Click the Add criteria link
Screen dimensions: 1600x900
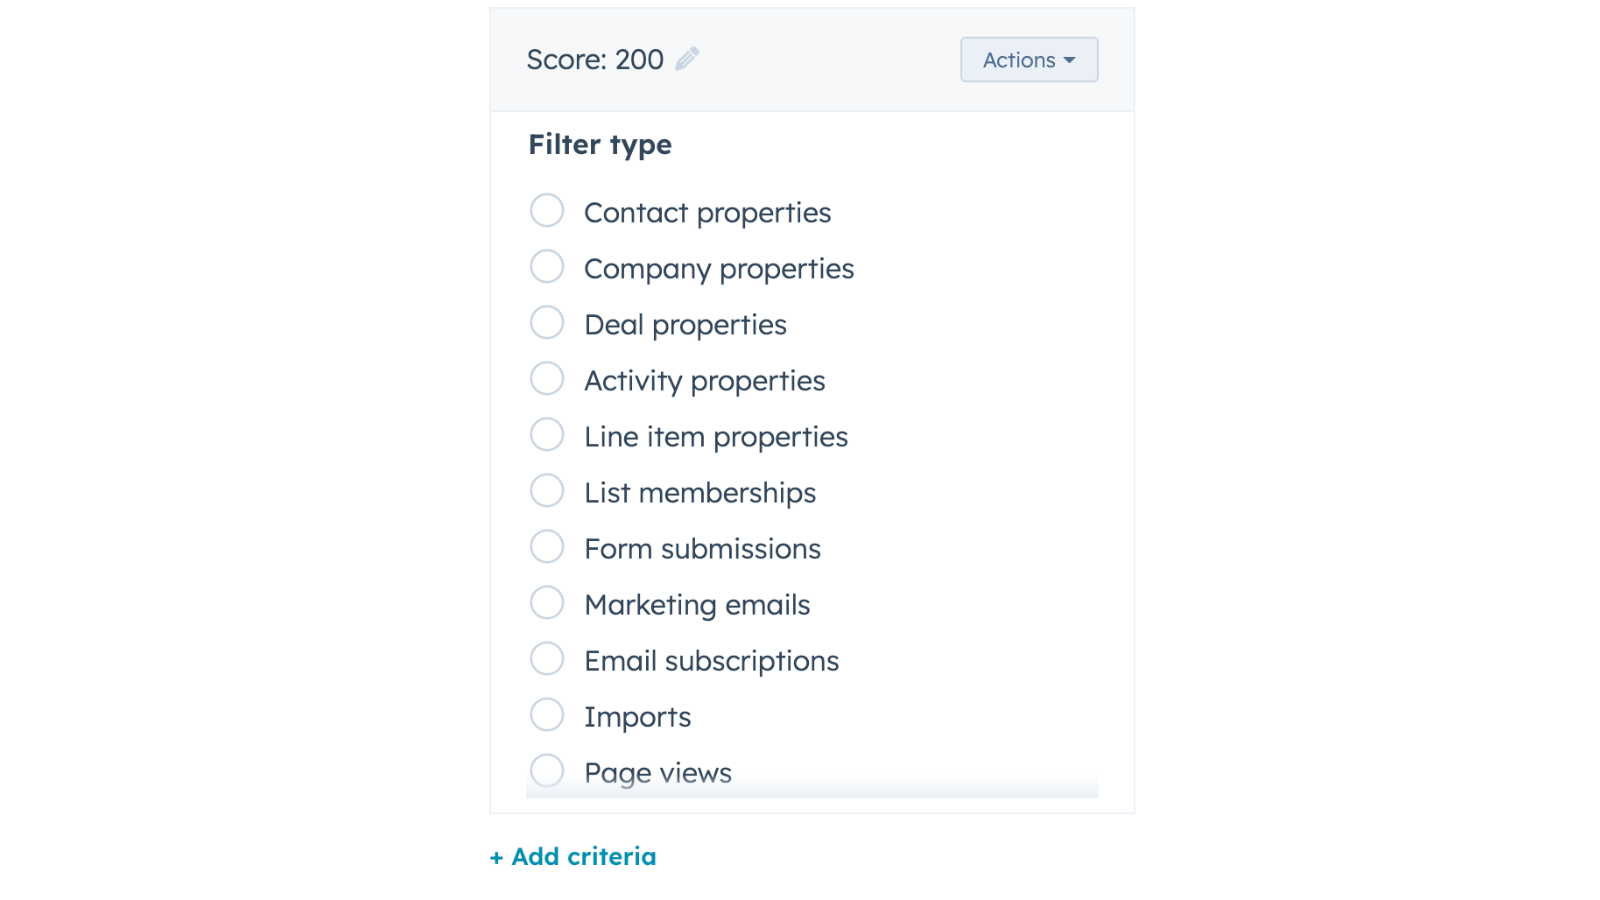[583, 857]
